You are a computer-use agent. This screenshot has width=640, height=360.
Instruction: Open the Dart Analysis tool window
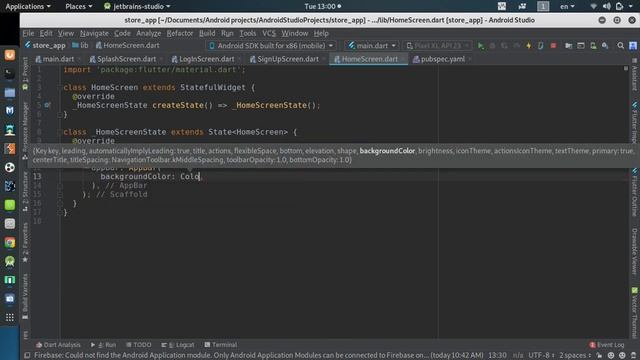(x=58, y=345)
